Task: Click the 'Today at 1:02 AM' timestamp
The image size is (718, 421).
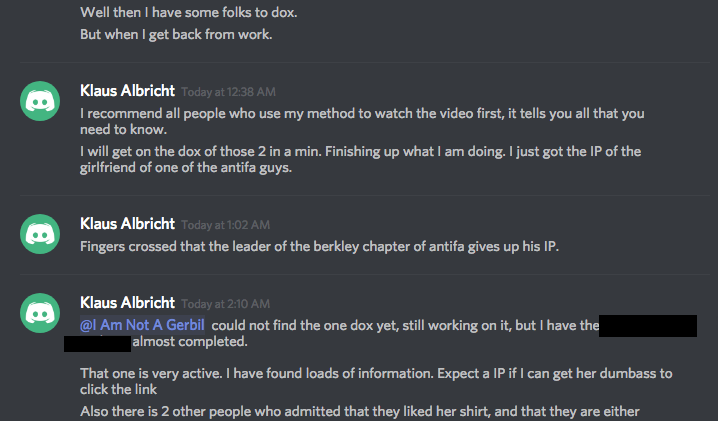Action: pos(225,225)
